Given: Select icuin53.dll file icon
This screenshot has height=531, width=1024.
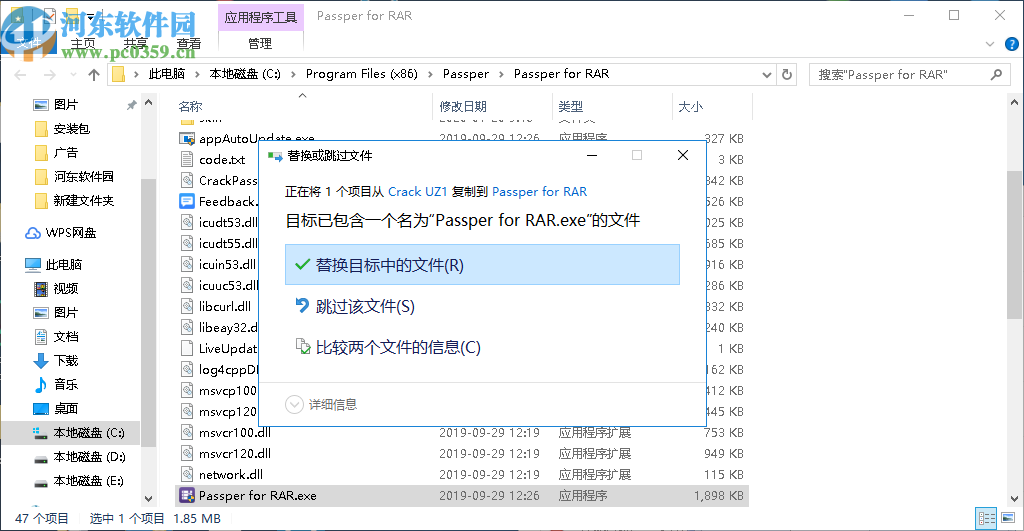Looking at the screenshot, I should tap(187, 265).
